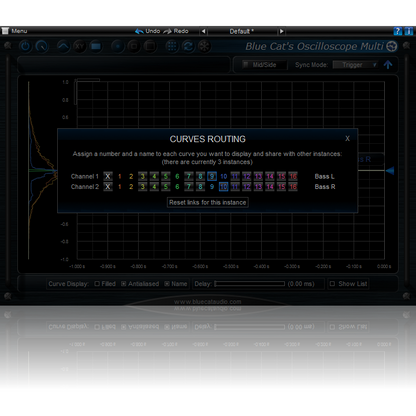The width and height of the screenshot is (416, 416).
Task: Enable the Show List checkbox
Action: 332,284
